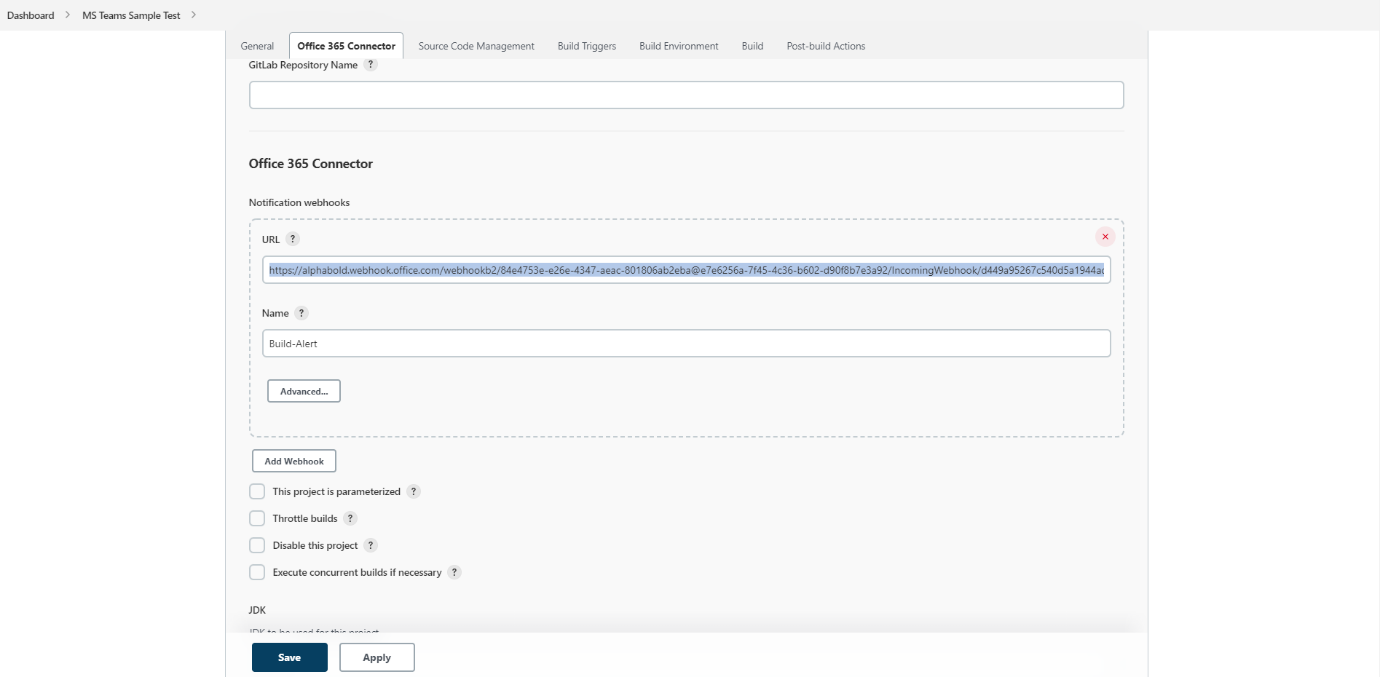Enable 'This project is parameterized'
1380x677 pixels.
coord(258,491)
